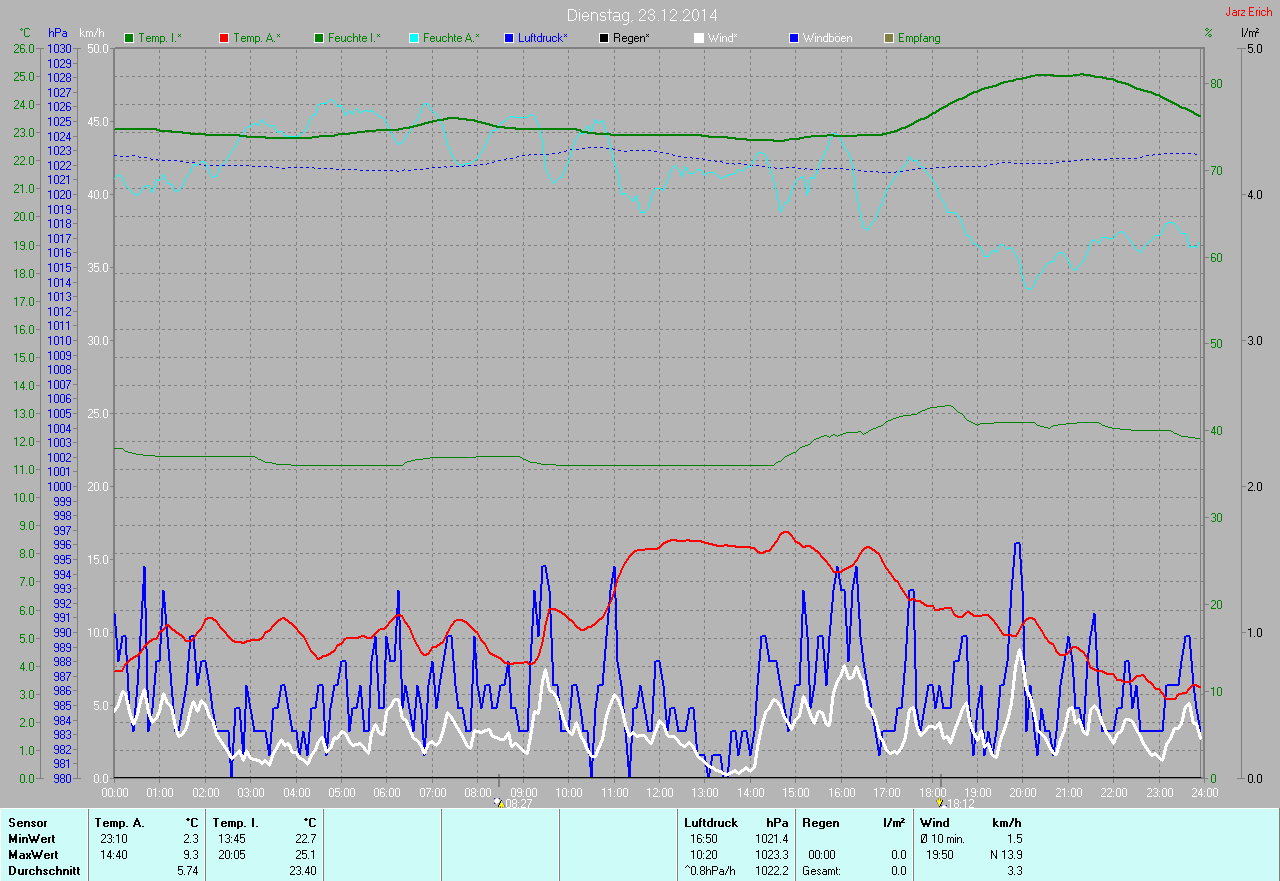Select the Luftdruck column header in table
1280x881 pixels.
(713, 823)
